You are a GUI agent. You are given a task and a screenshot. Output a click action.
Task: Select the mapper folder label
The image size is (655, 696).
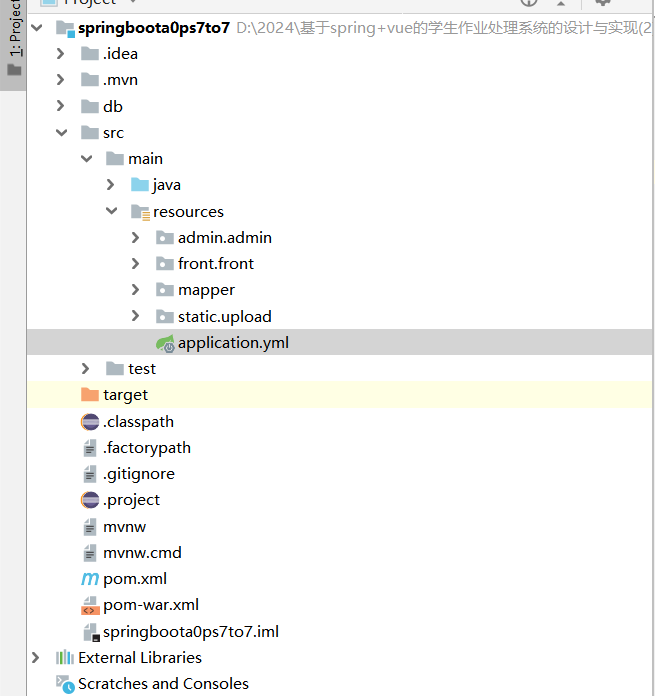point(206,290)
